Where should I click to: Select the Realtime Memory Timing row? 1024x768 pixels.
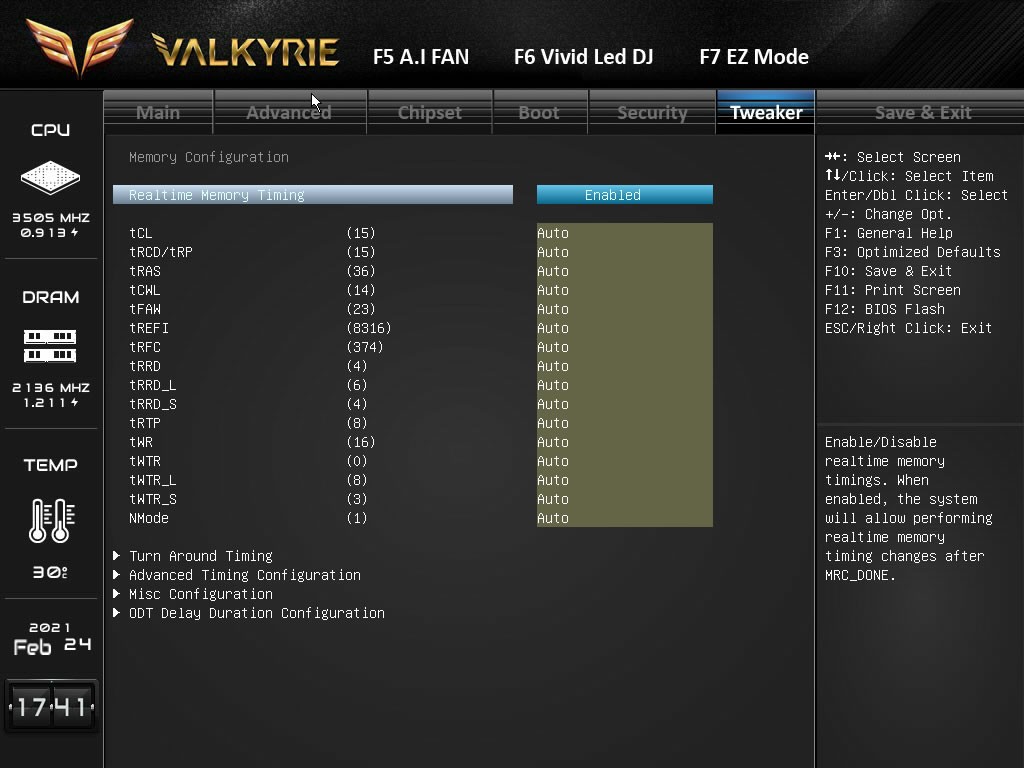(x=313, y=195)
